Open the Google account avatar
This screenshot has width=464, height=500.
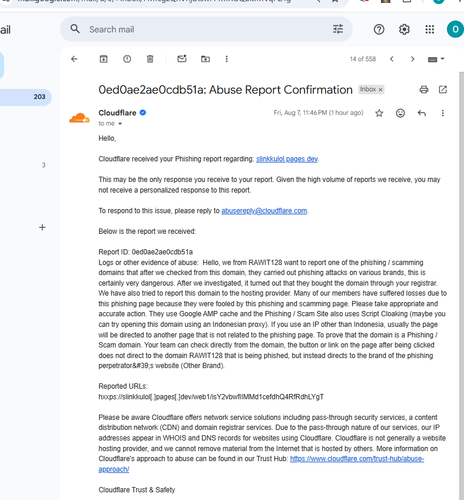(x=455, y=29)
